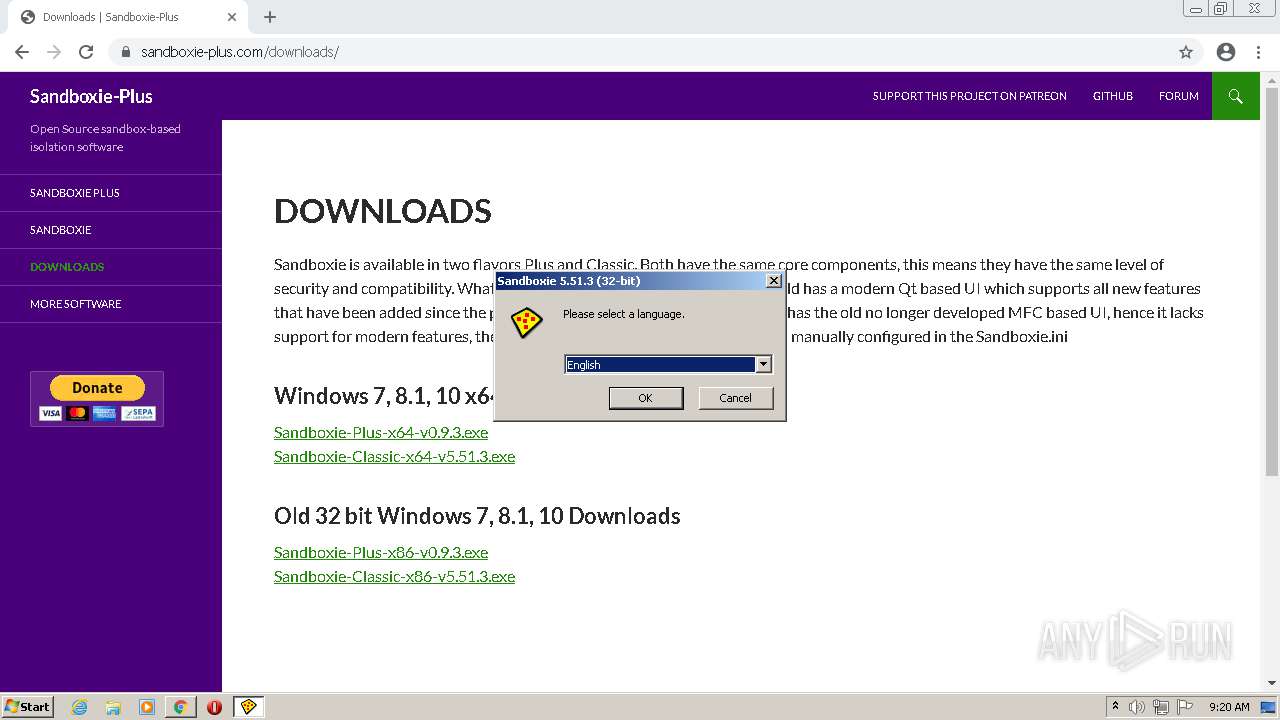Click the padlock site info icon
The height and width of the screenshot is (720, 1280).
125,52
